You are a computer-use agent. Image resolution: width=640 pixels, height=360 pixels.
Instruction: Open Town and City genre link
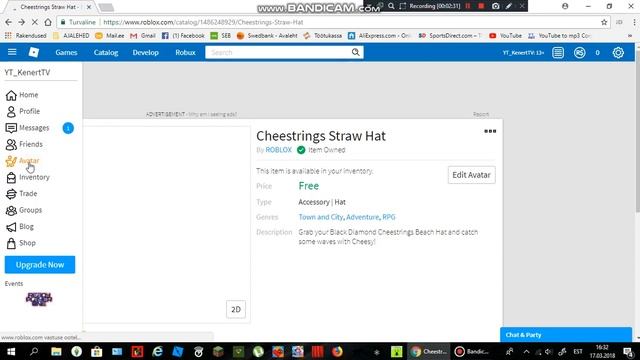pos(321,217)
